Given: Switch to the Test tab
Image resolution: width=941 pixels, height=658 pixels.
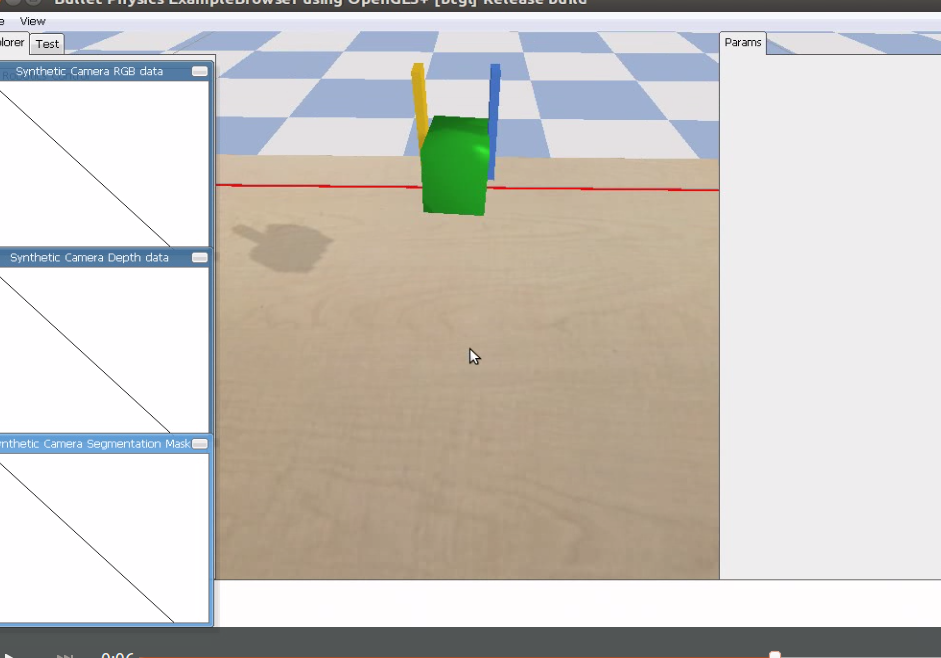Looking at the screenshot, I should point(46,43).
